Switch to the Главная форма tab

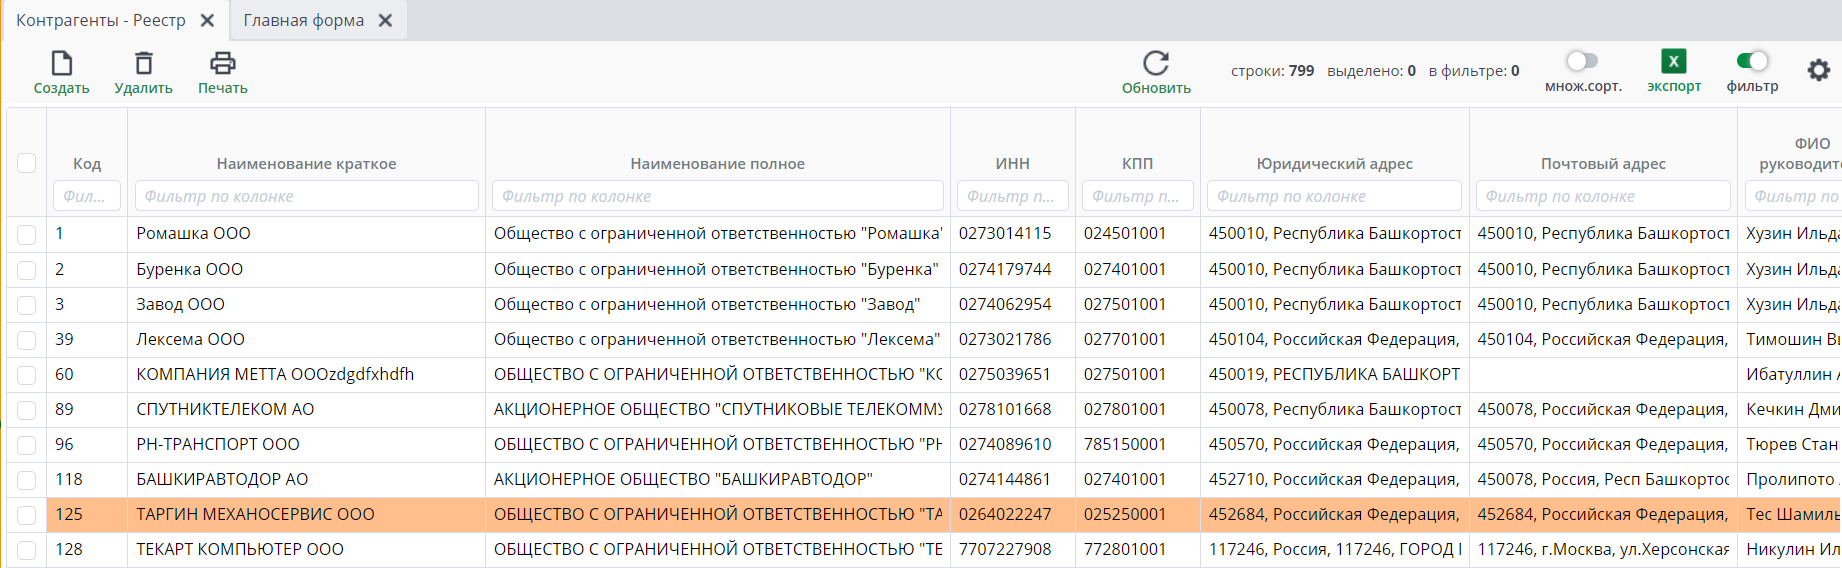pos(303,20)
